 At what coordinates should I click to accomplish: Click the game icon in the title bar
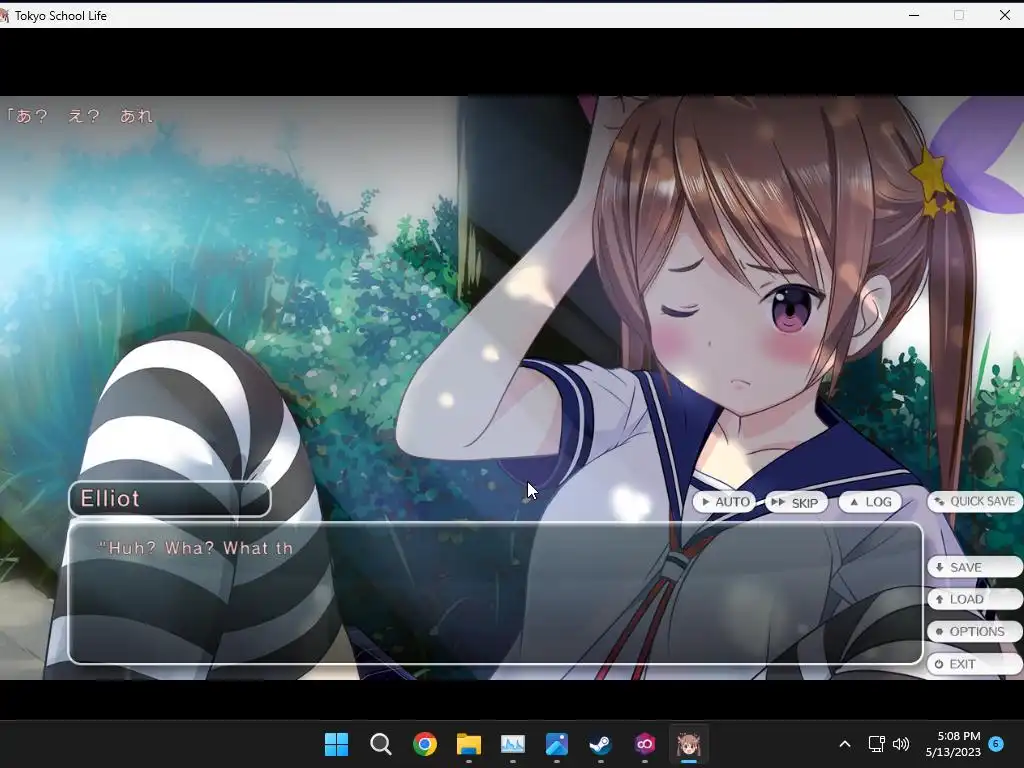[x=5, y=15]
